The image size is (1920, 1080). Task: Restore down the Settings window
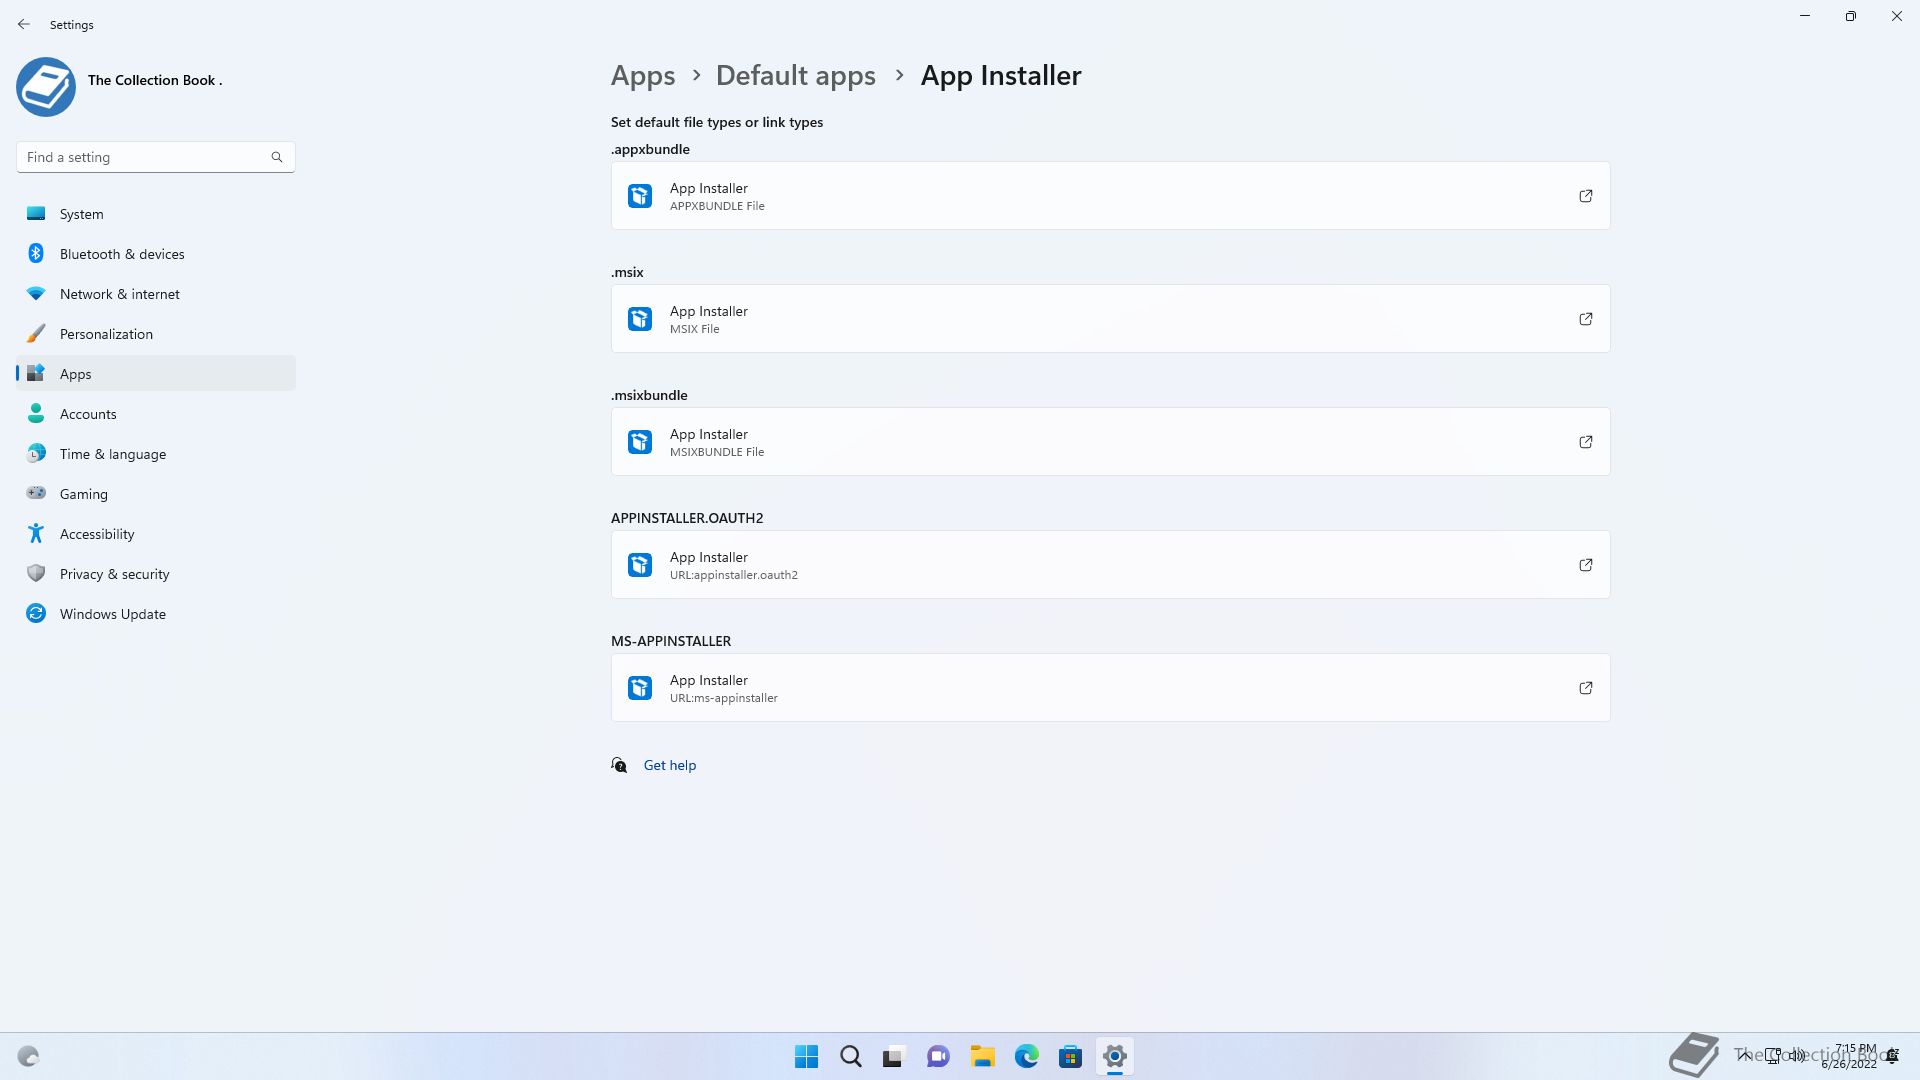(1851, 16)
